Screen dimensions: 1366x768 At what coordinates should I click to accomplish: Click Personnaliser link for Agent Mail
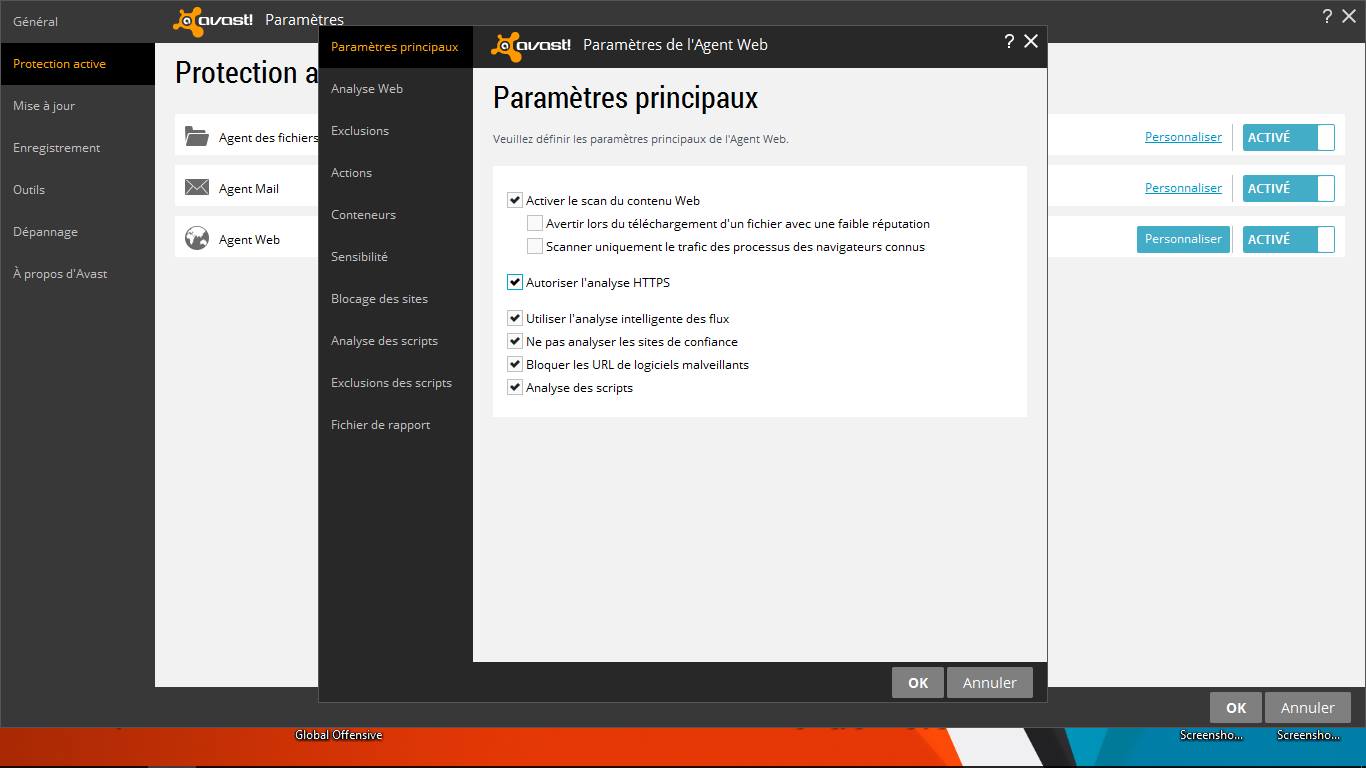click(x=1183, y=188)
